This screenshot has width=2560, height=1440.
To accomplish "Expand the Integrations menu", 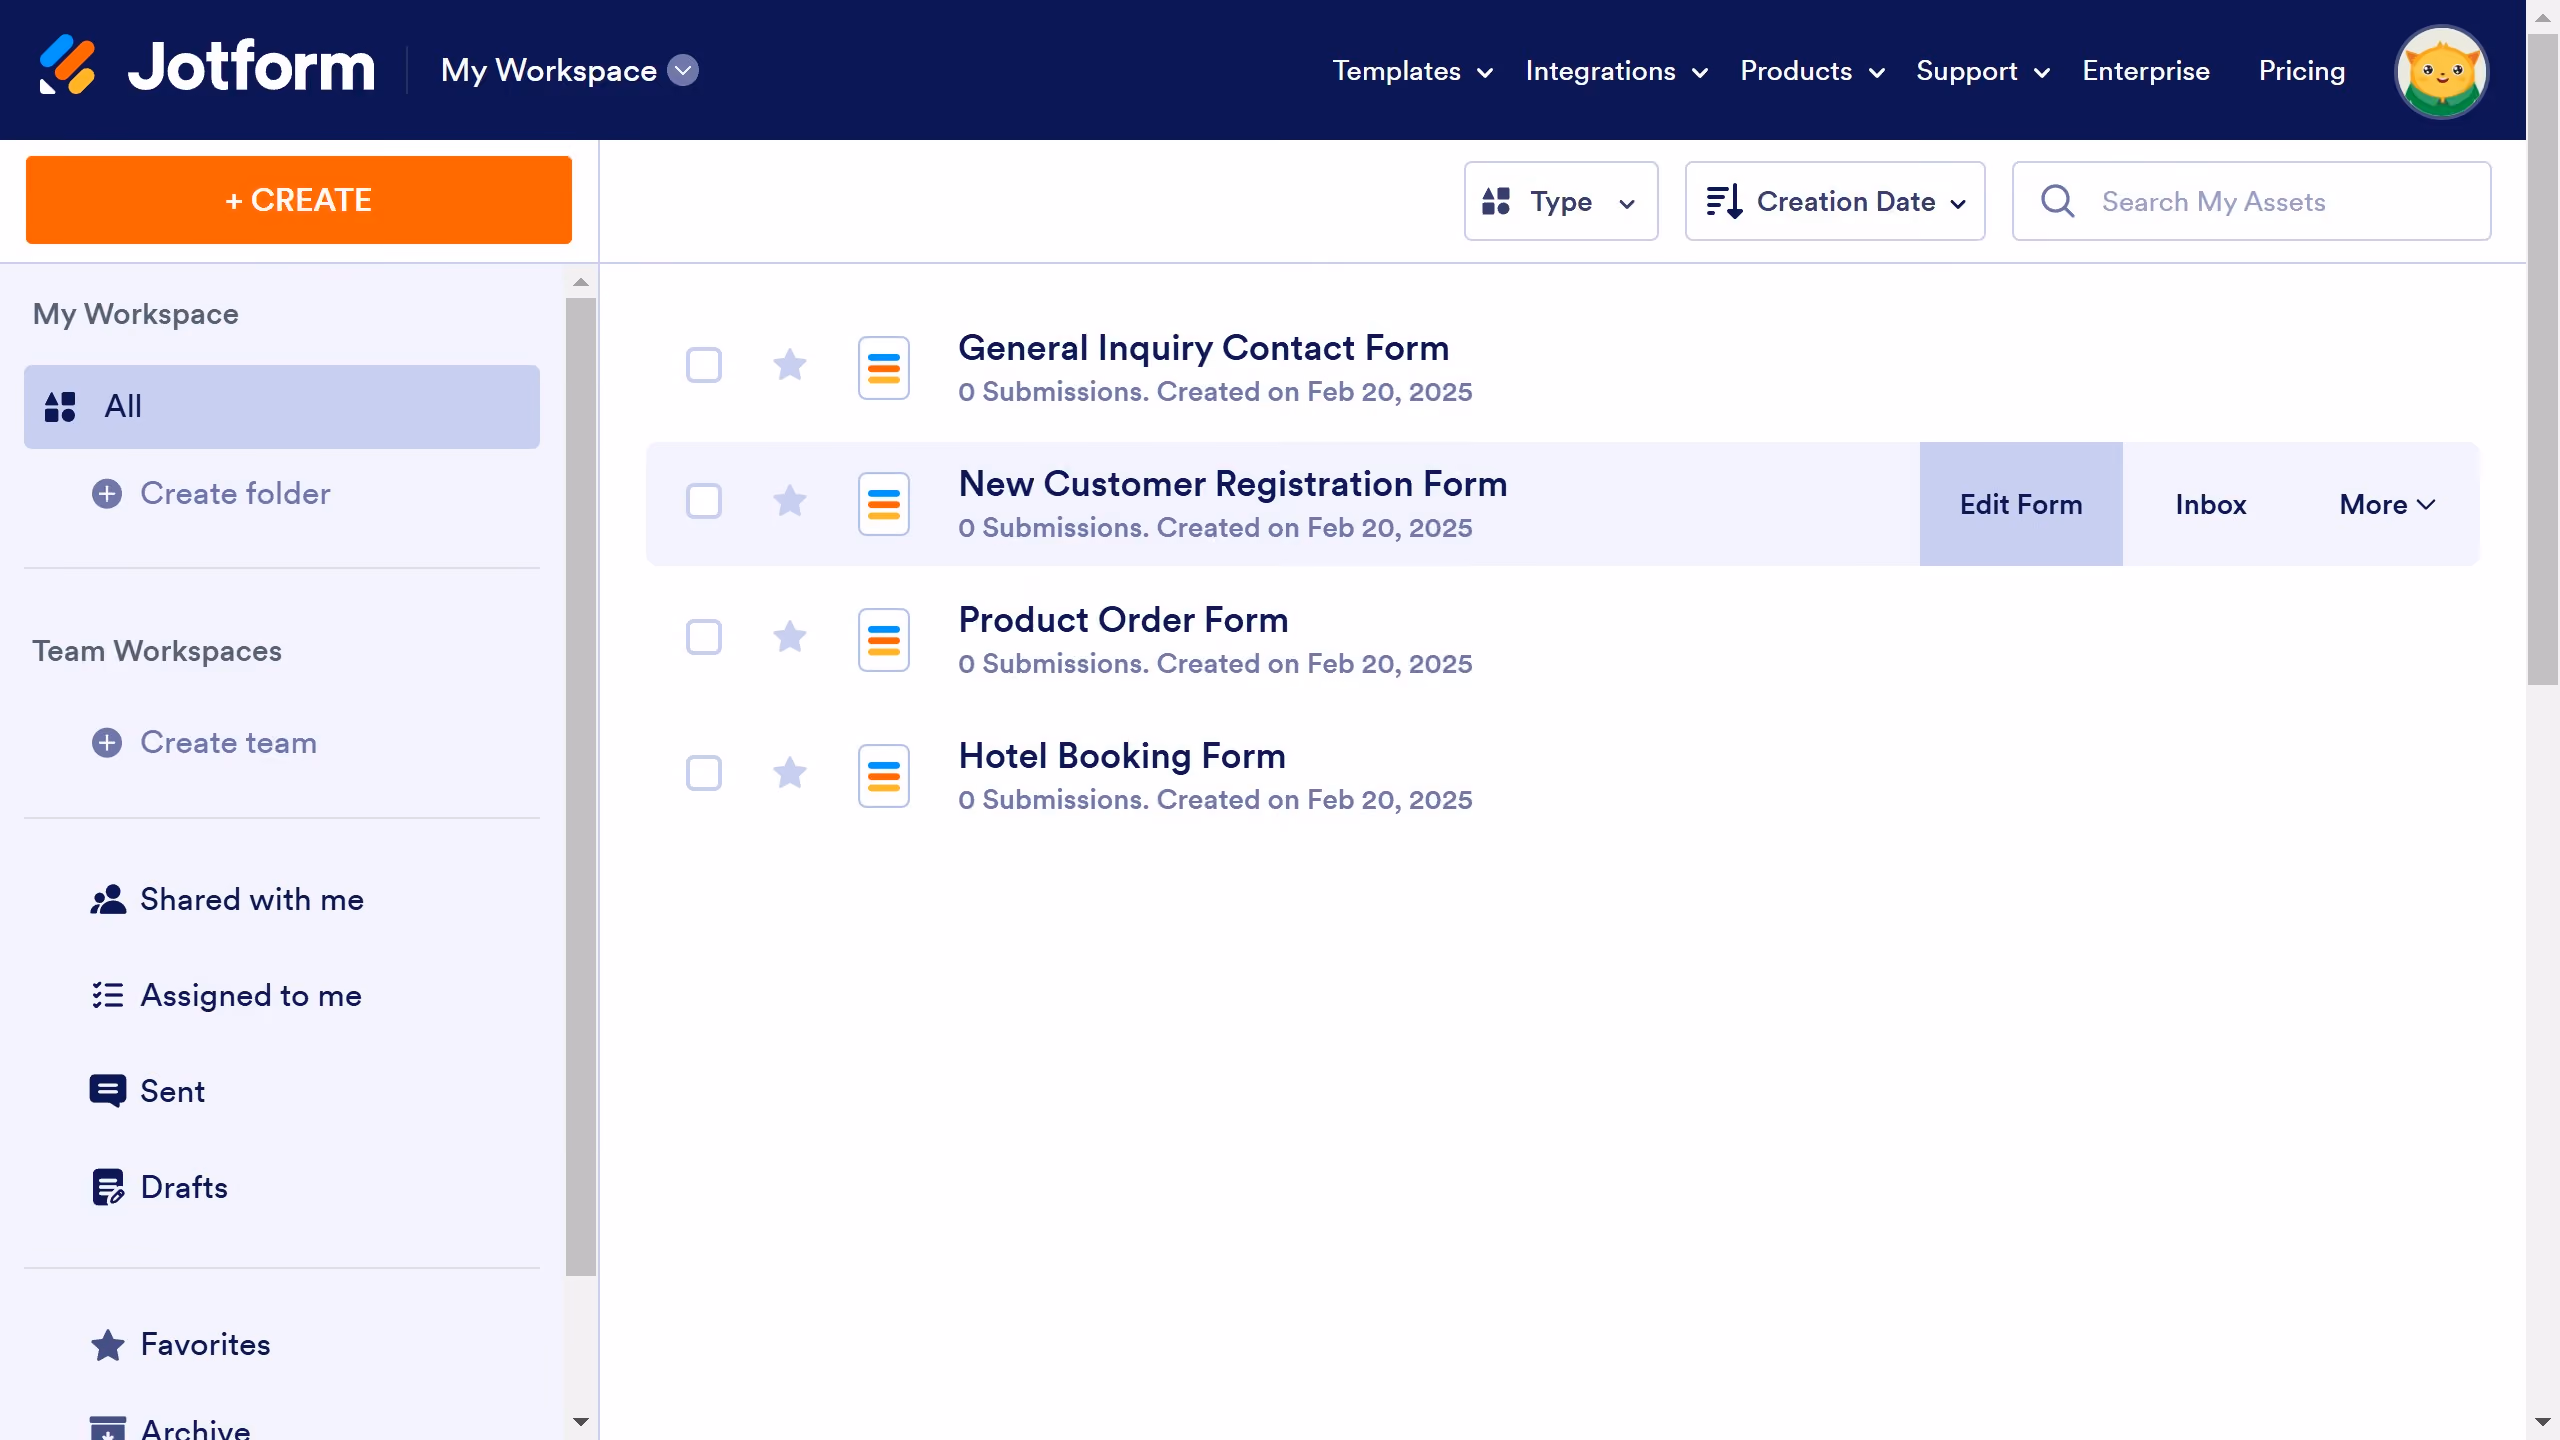I will click(1617, 71).
